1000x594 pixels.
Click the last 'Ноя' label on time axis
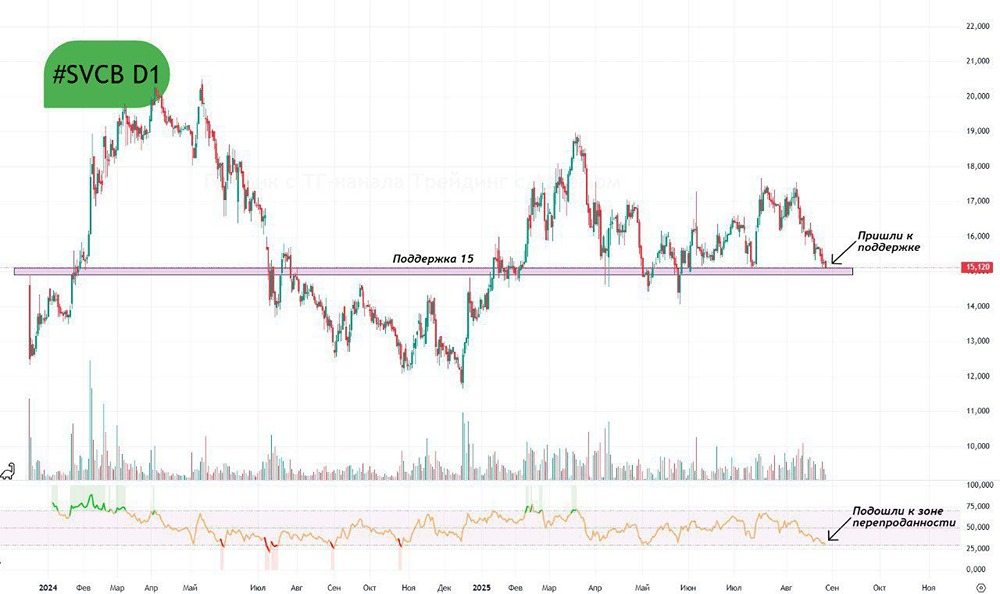click(929, 588)
